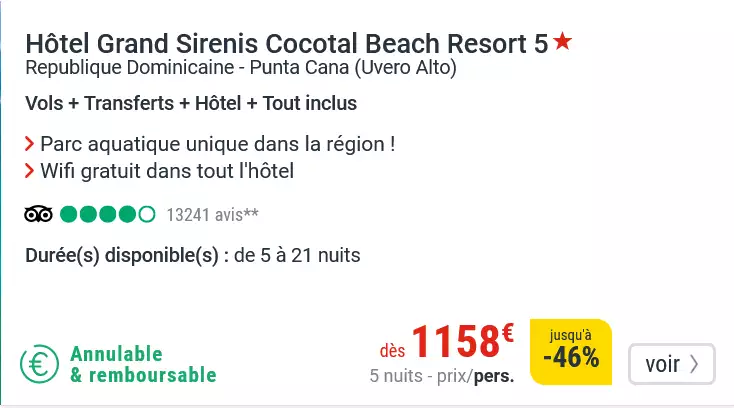Image resolution: width=734 pixels, height=408 pixels.
Task: Open the Hôtel Grand Sirenis Cocotal title
Action: [286, 43]
